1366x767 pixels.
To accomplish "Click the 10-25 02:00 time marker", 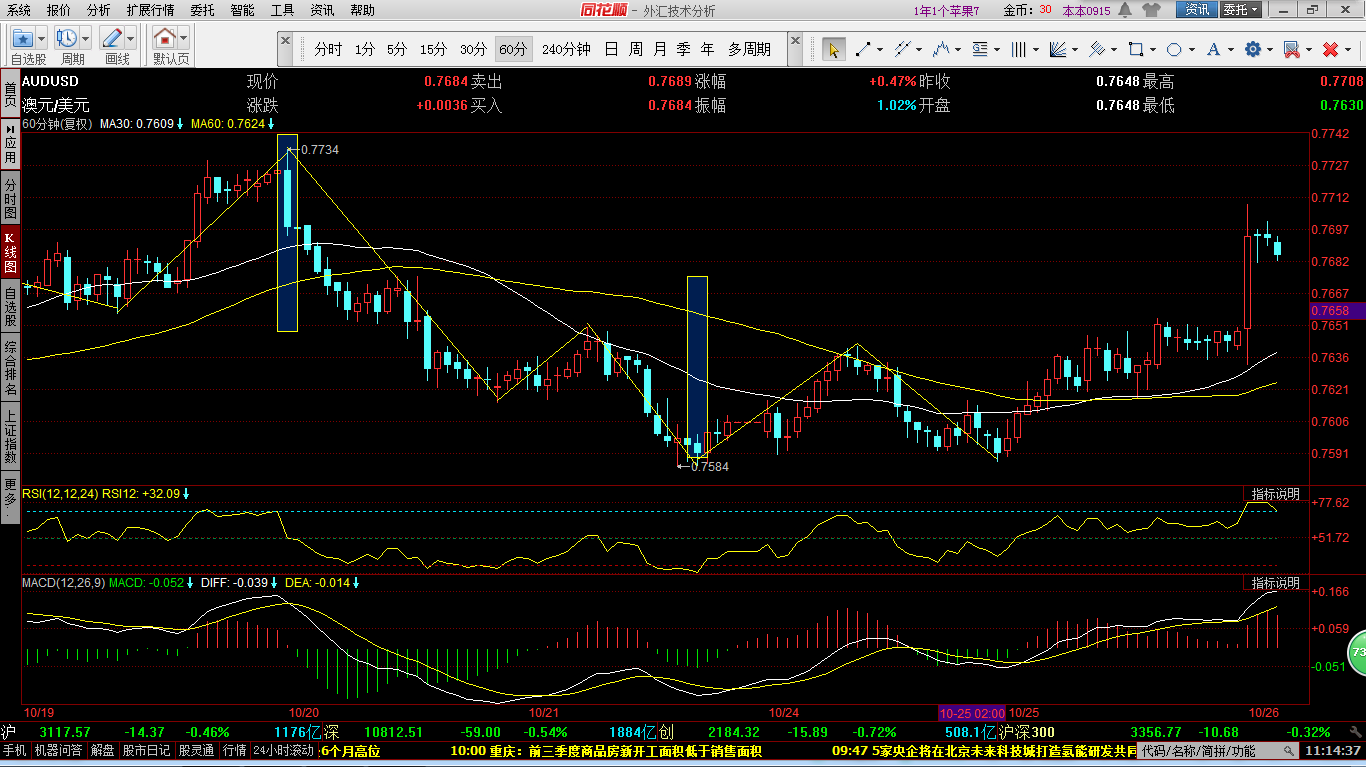I will 972,713.
